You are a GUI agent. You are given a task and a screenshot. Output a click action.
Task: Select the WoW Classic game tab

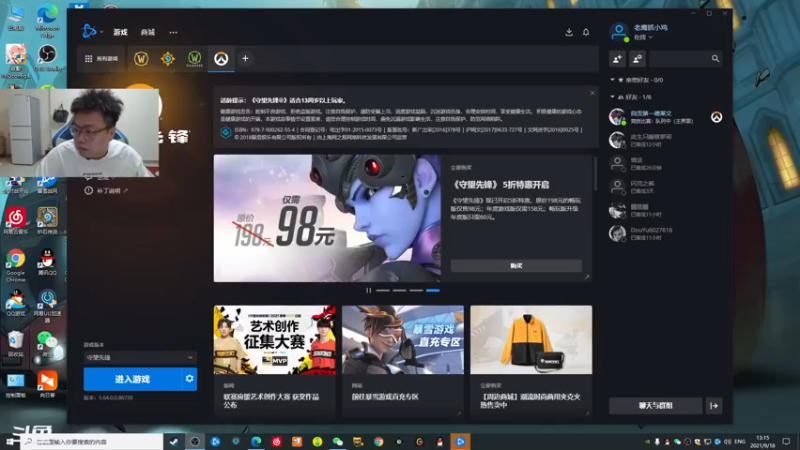tap(194, 59)
